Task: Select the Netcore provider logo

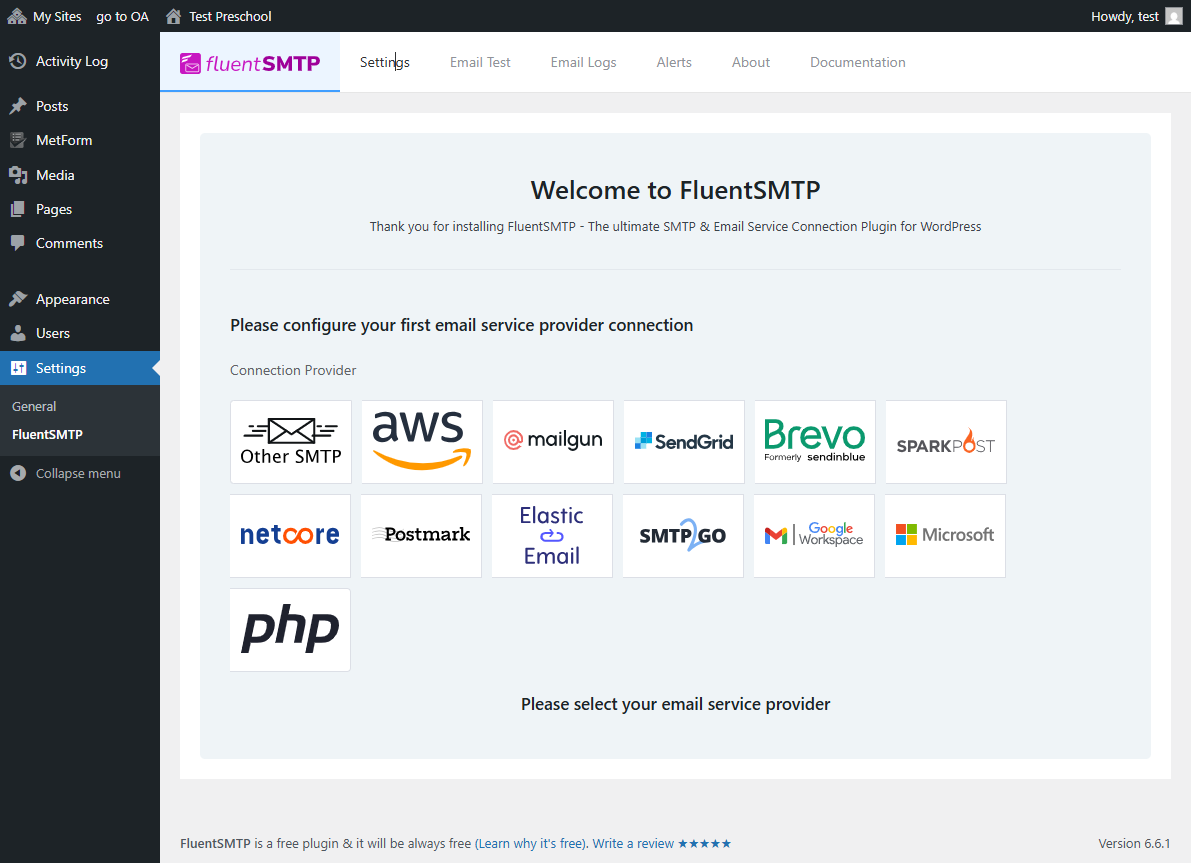Action: (290, 536)
